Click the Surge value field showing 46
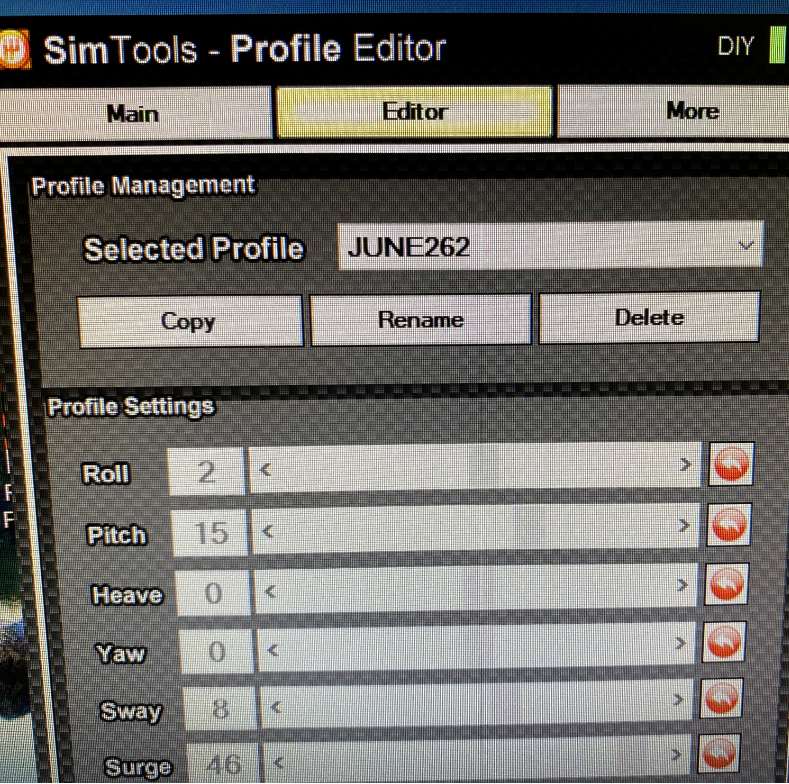789x784 pixels. tap(224, 764)
